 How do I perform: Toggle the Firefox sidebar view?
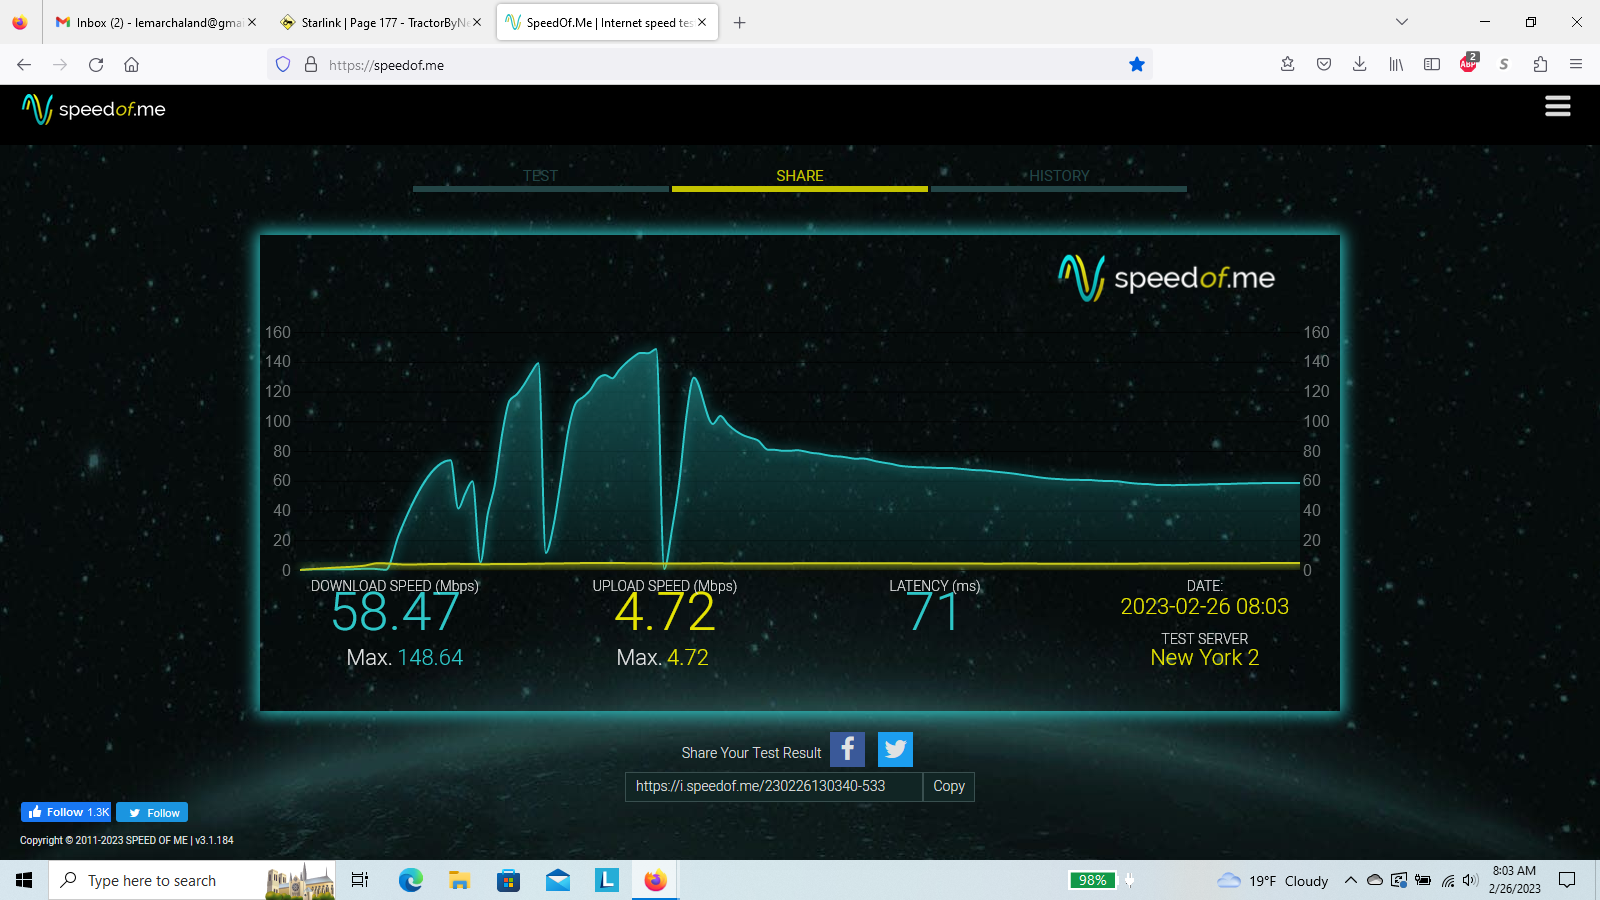(x=1432, y=65)
